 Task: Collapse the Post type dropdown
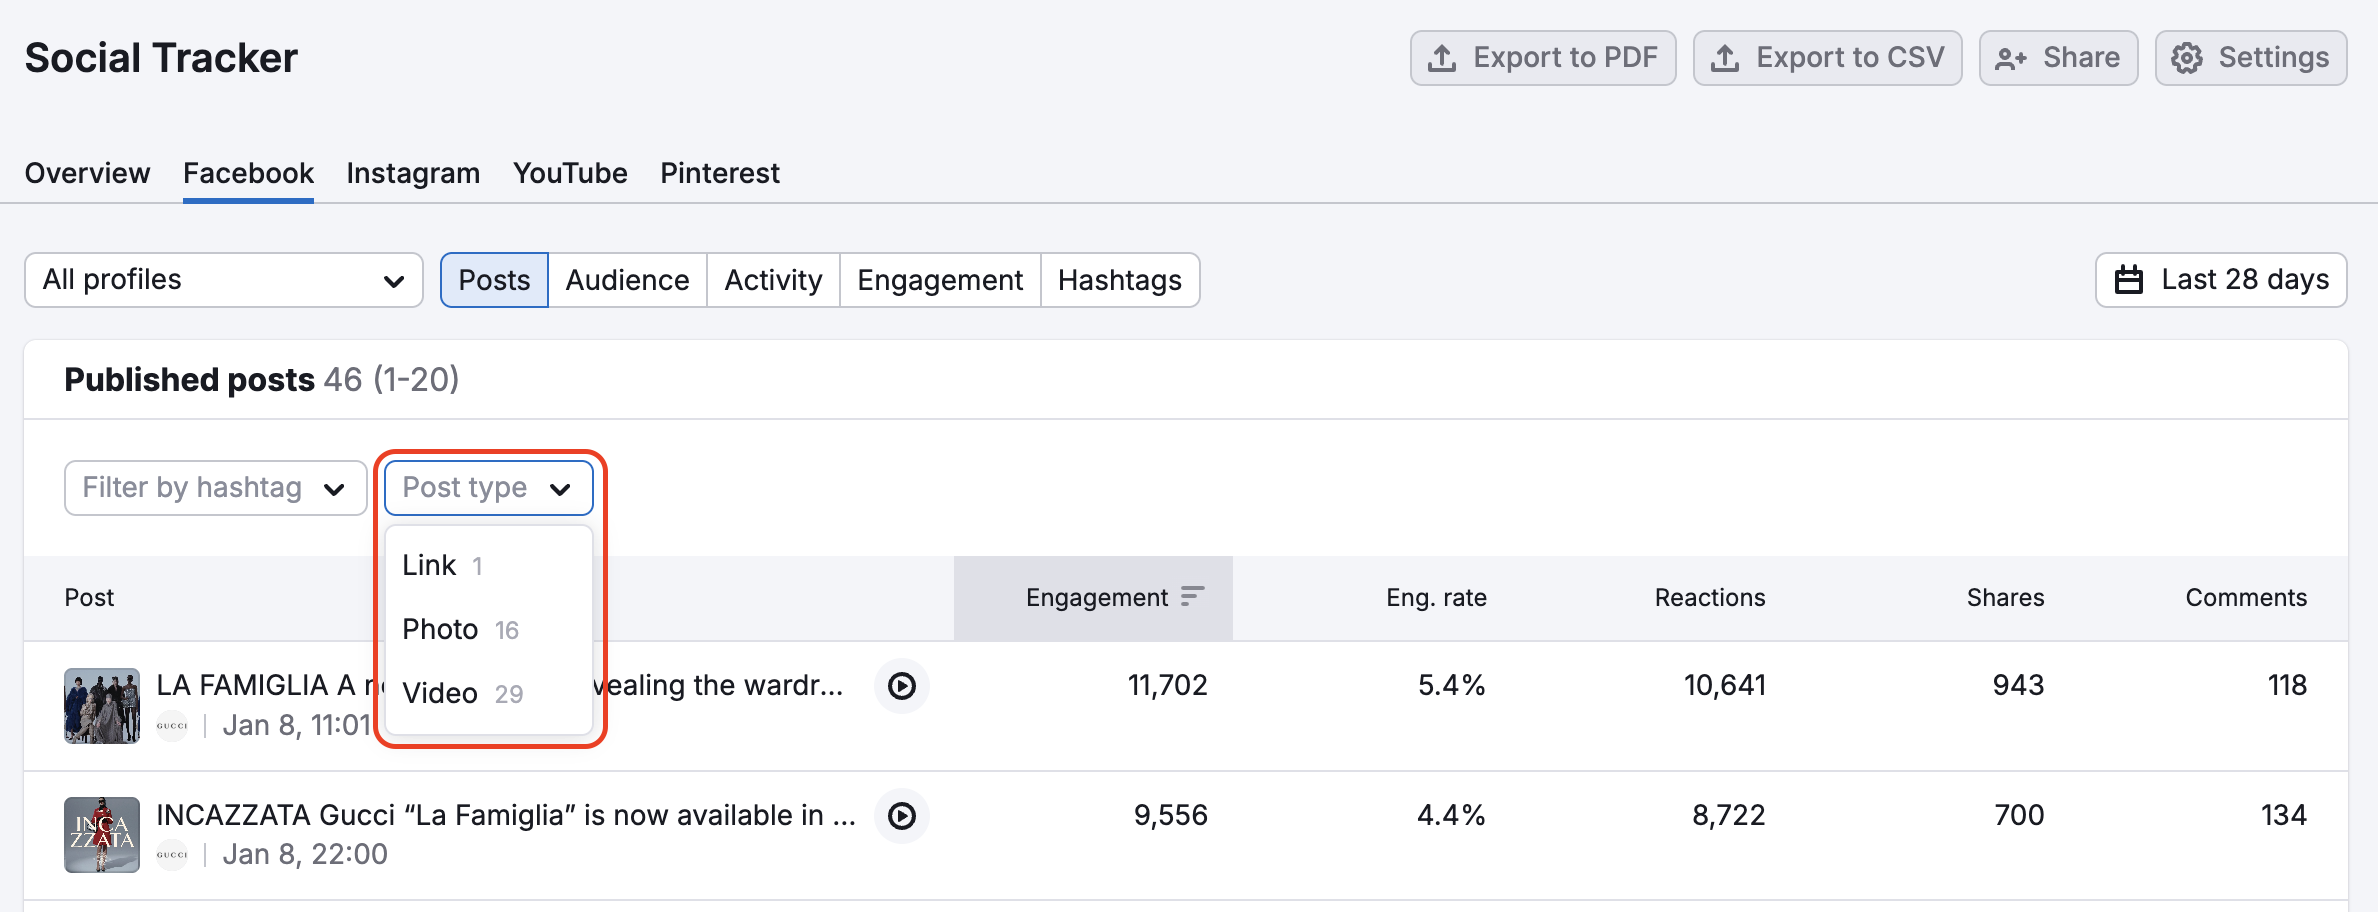point(487,487)
